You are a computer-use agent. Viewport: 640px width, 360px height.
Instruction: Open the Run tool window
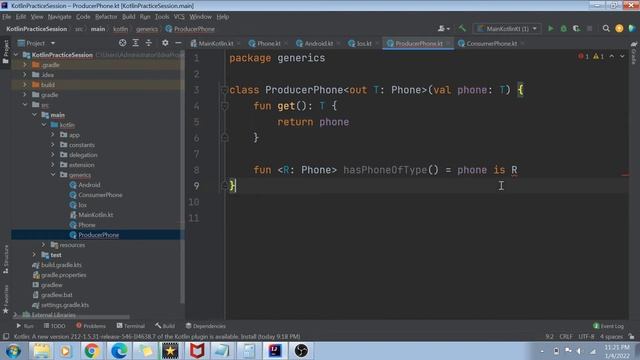(x=25, y=326)
